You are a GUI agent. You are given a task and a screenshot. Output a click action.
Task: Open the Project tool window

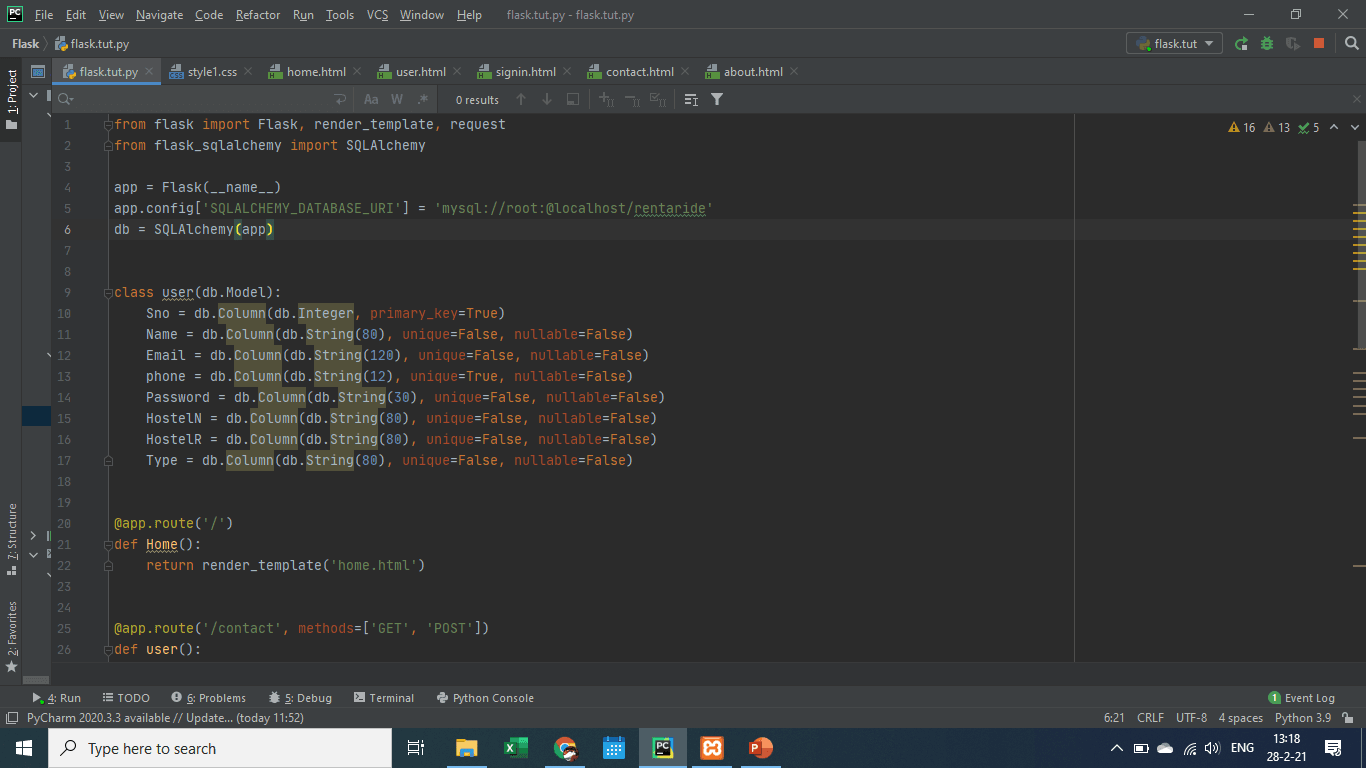(11, 100)
